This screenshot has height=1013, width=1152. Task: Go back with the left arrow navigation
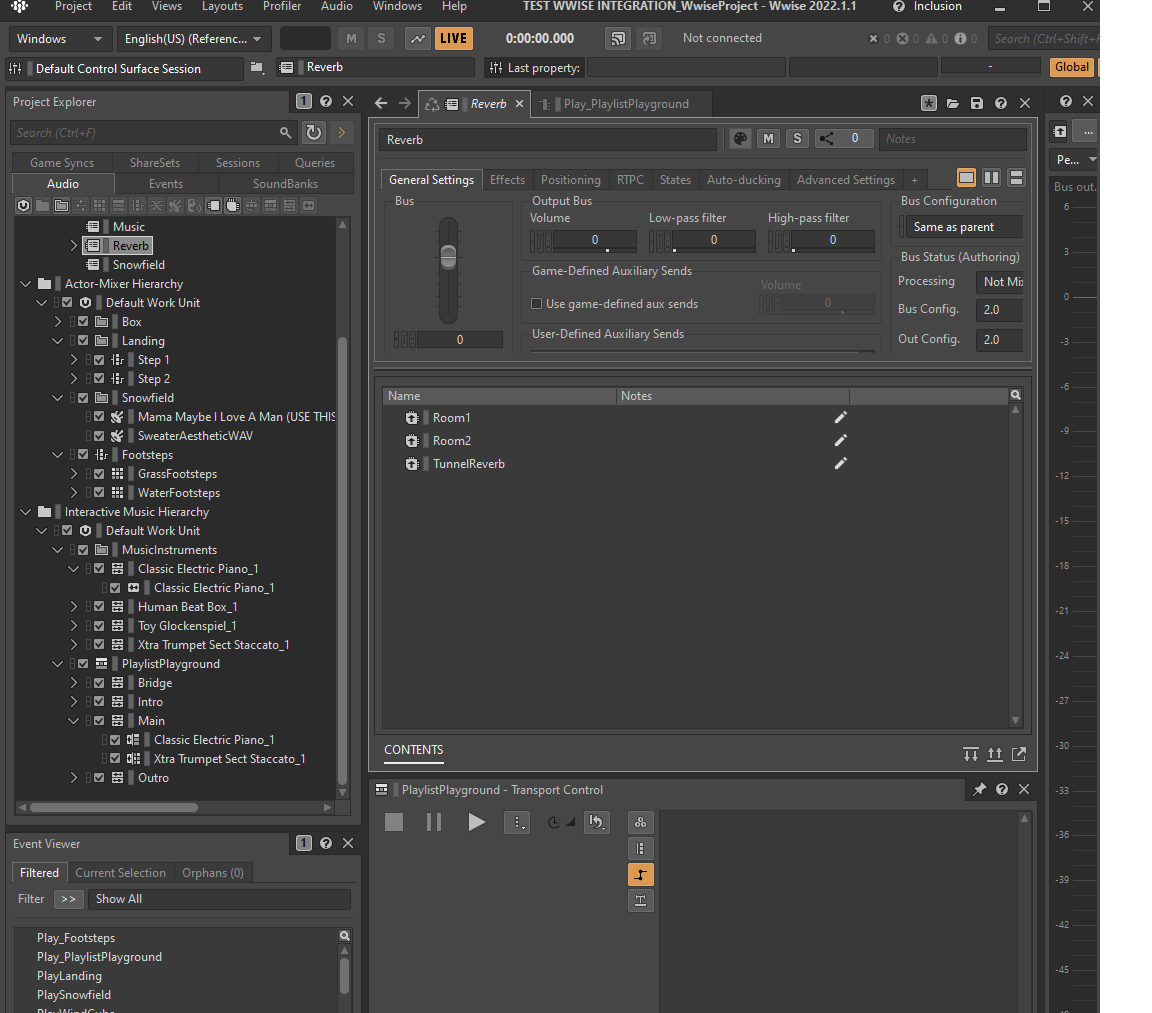[x=381, y=104]
